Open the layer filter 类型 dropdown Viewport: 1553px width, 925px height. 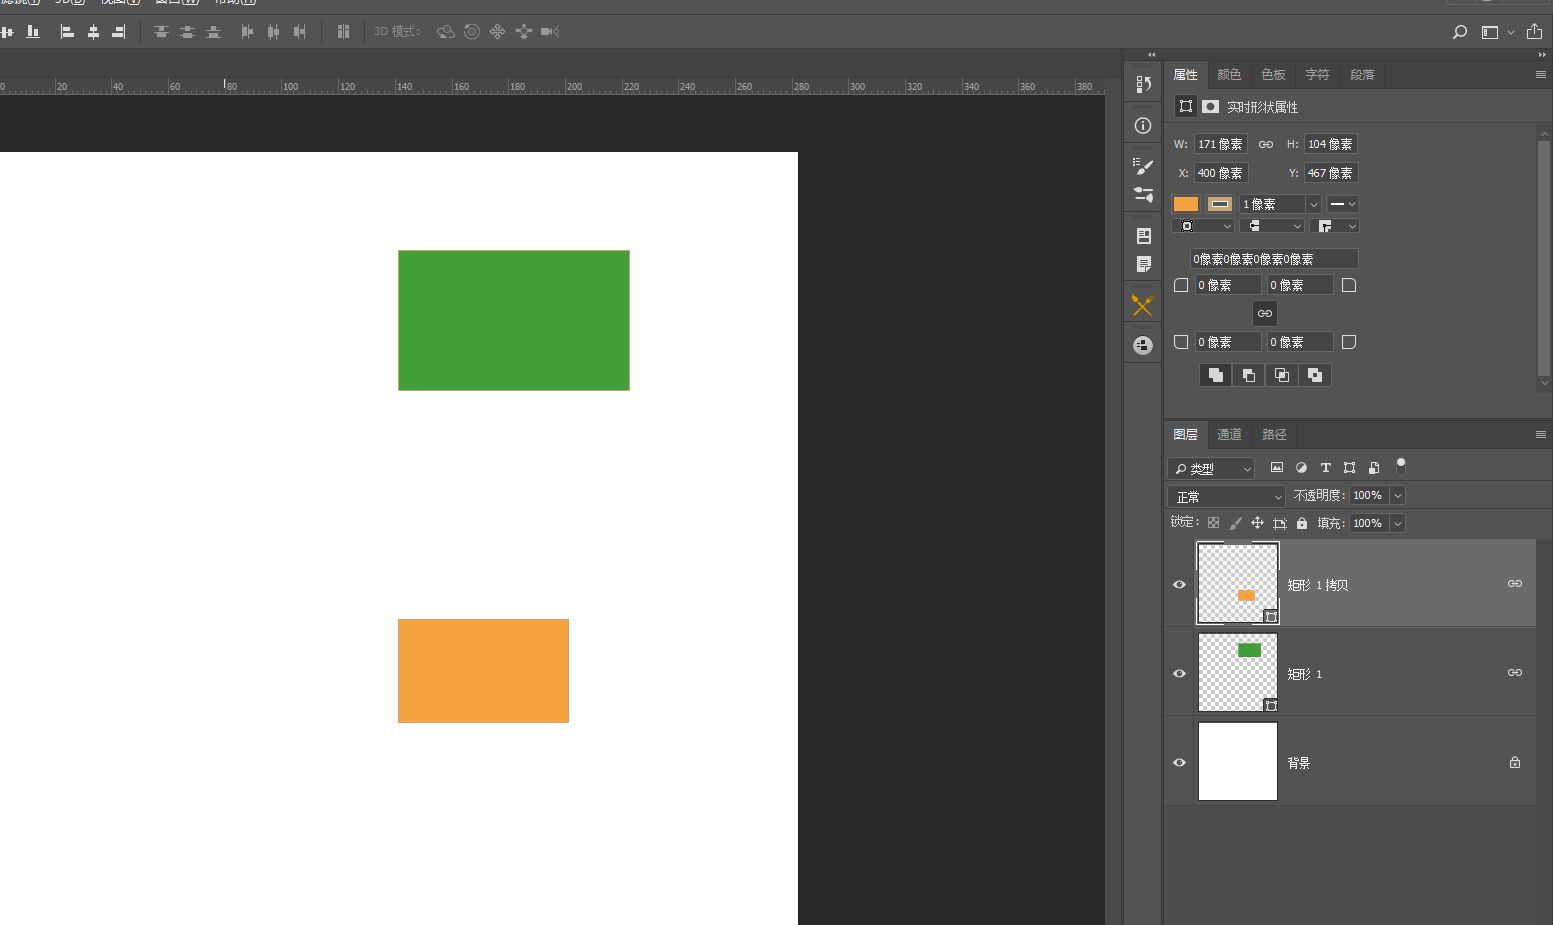1211,468
